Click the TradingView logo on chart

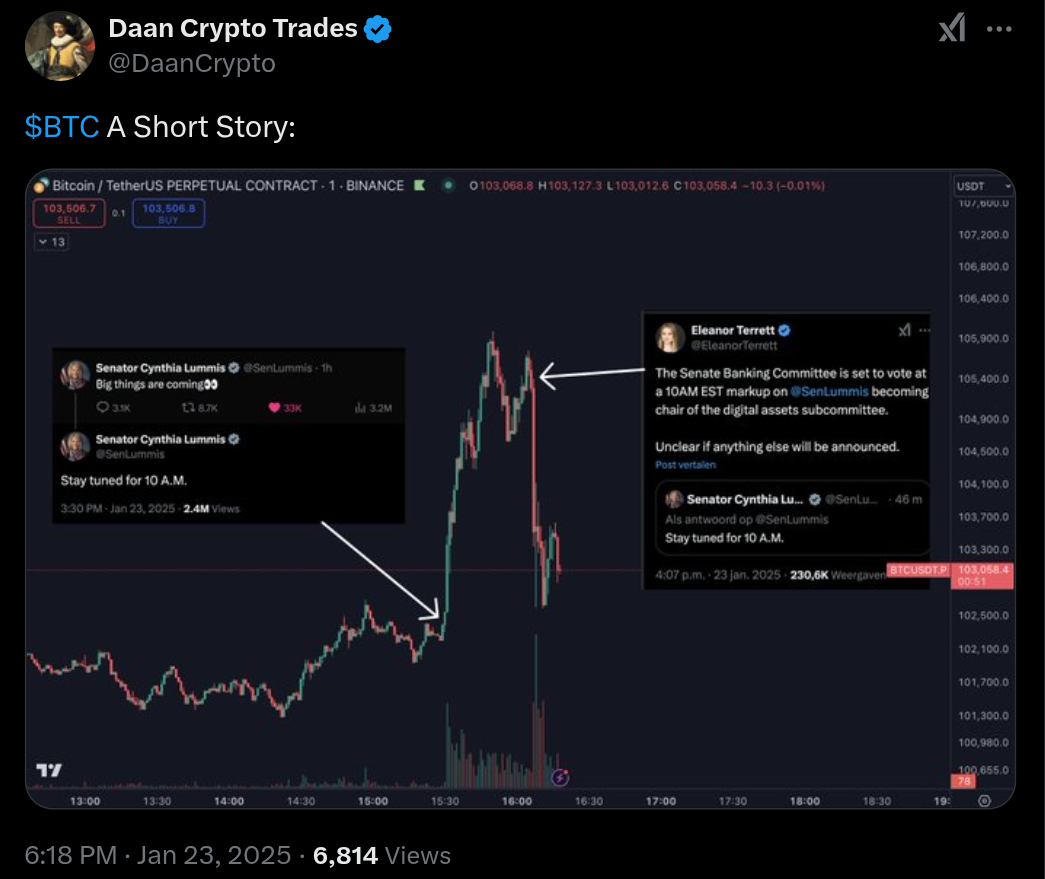[48, 770]
